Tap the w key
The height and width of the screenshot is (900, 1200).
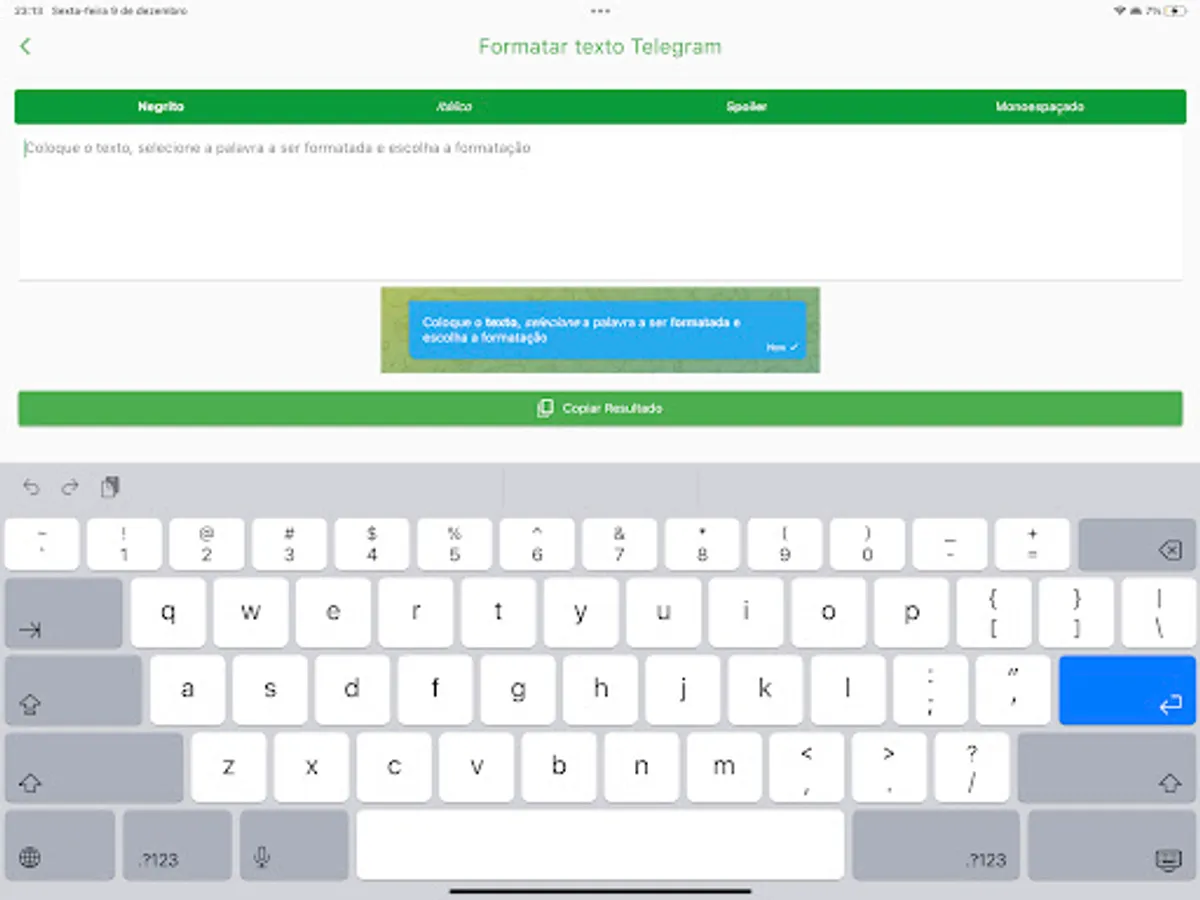point(251,612)
